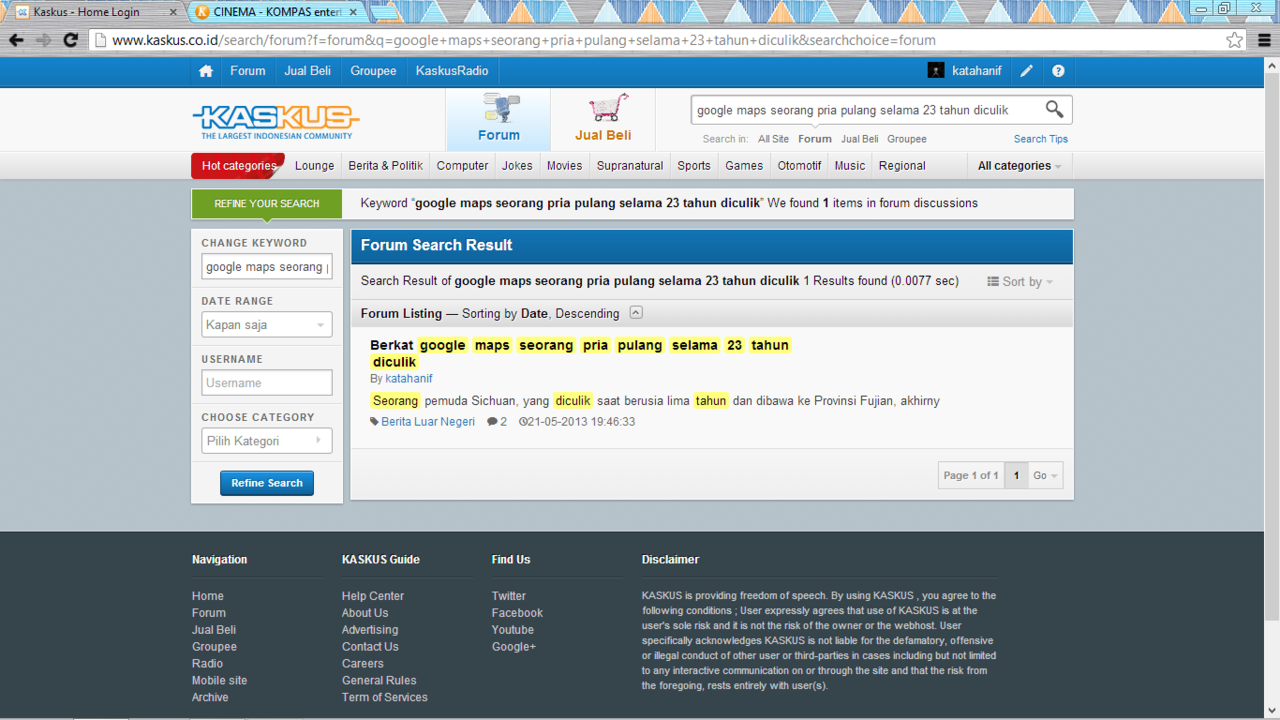The height and width of the screenshot is (720, 1280).
Task: Open the Games category
Action: pos(744,166)
